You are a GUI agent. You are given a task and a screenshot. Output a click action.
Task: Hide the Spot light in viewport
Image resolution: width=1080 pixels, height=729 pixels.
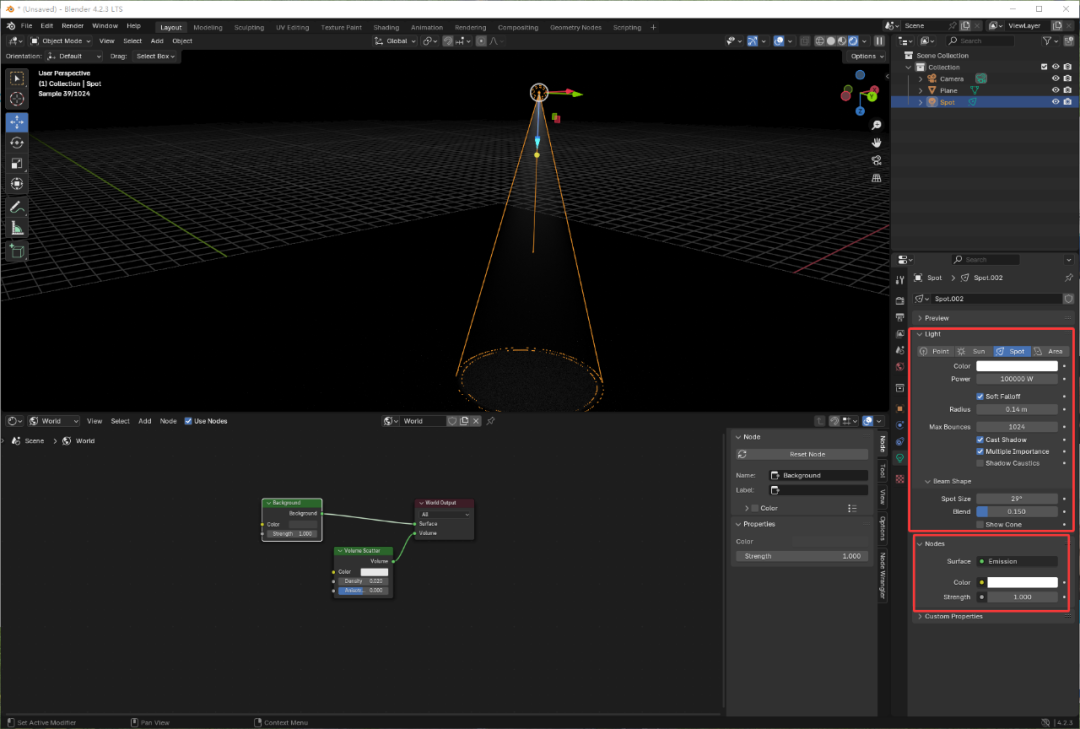pyautogui.click(x=1055, y=102)
